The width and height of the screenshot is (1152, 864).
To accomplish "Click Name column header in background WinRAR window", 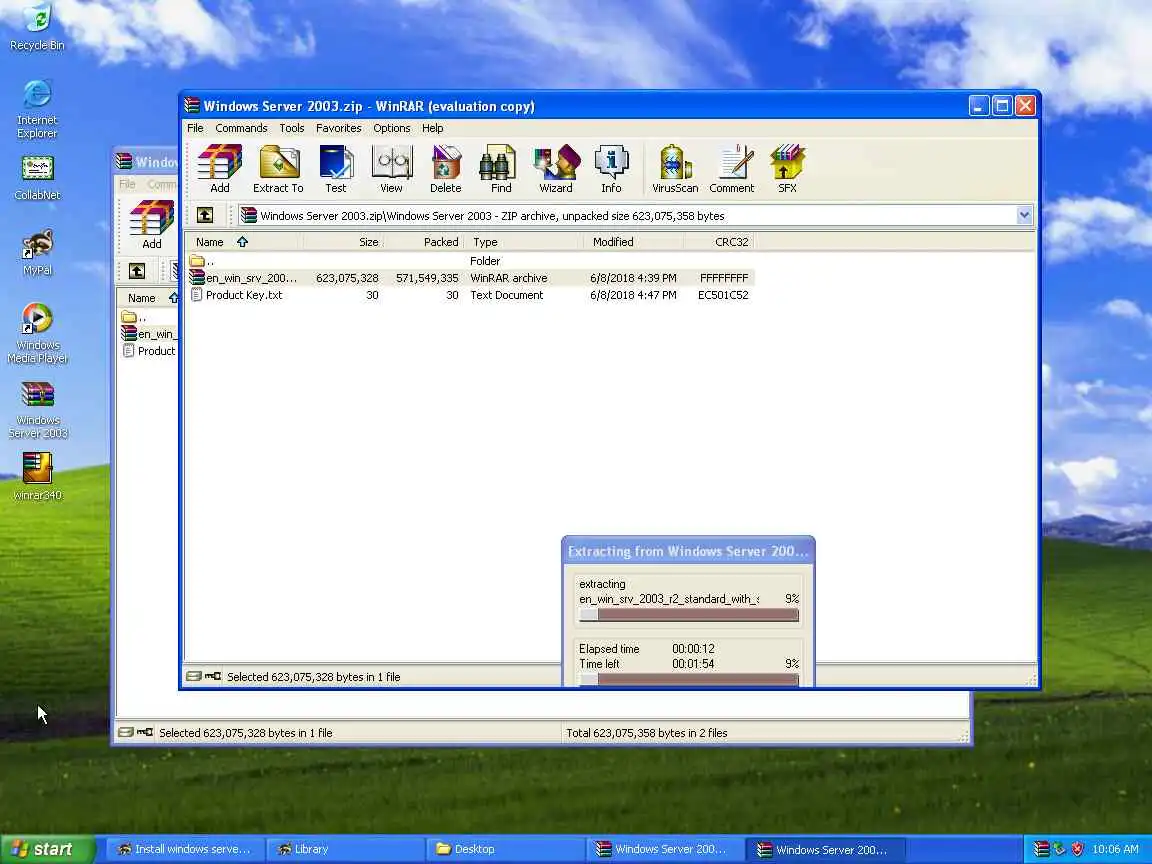I will pos(147,298).
